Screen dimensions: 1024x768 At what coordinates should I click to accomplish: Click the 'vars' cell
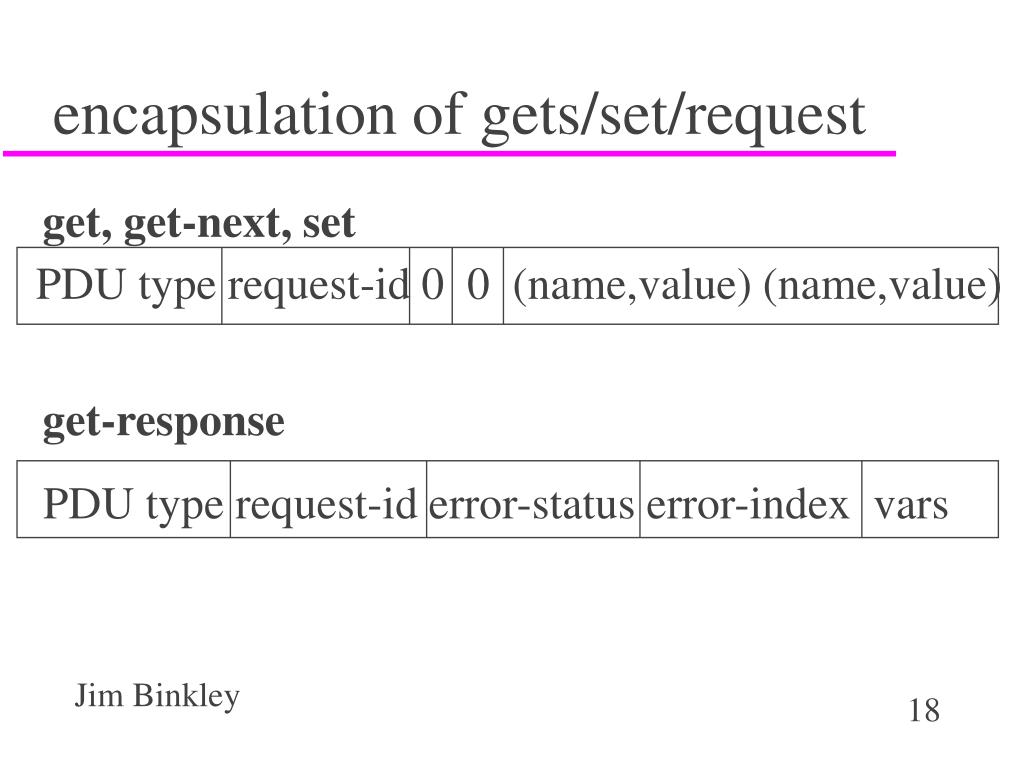click(930, 500)
